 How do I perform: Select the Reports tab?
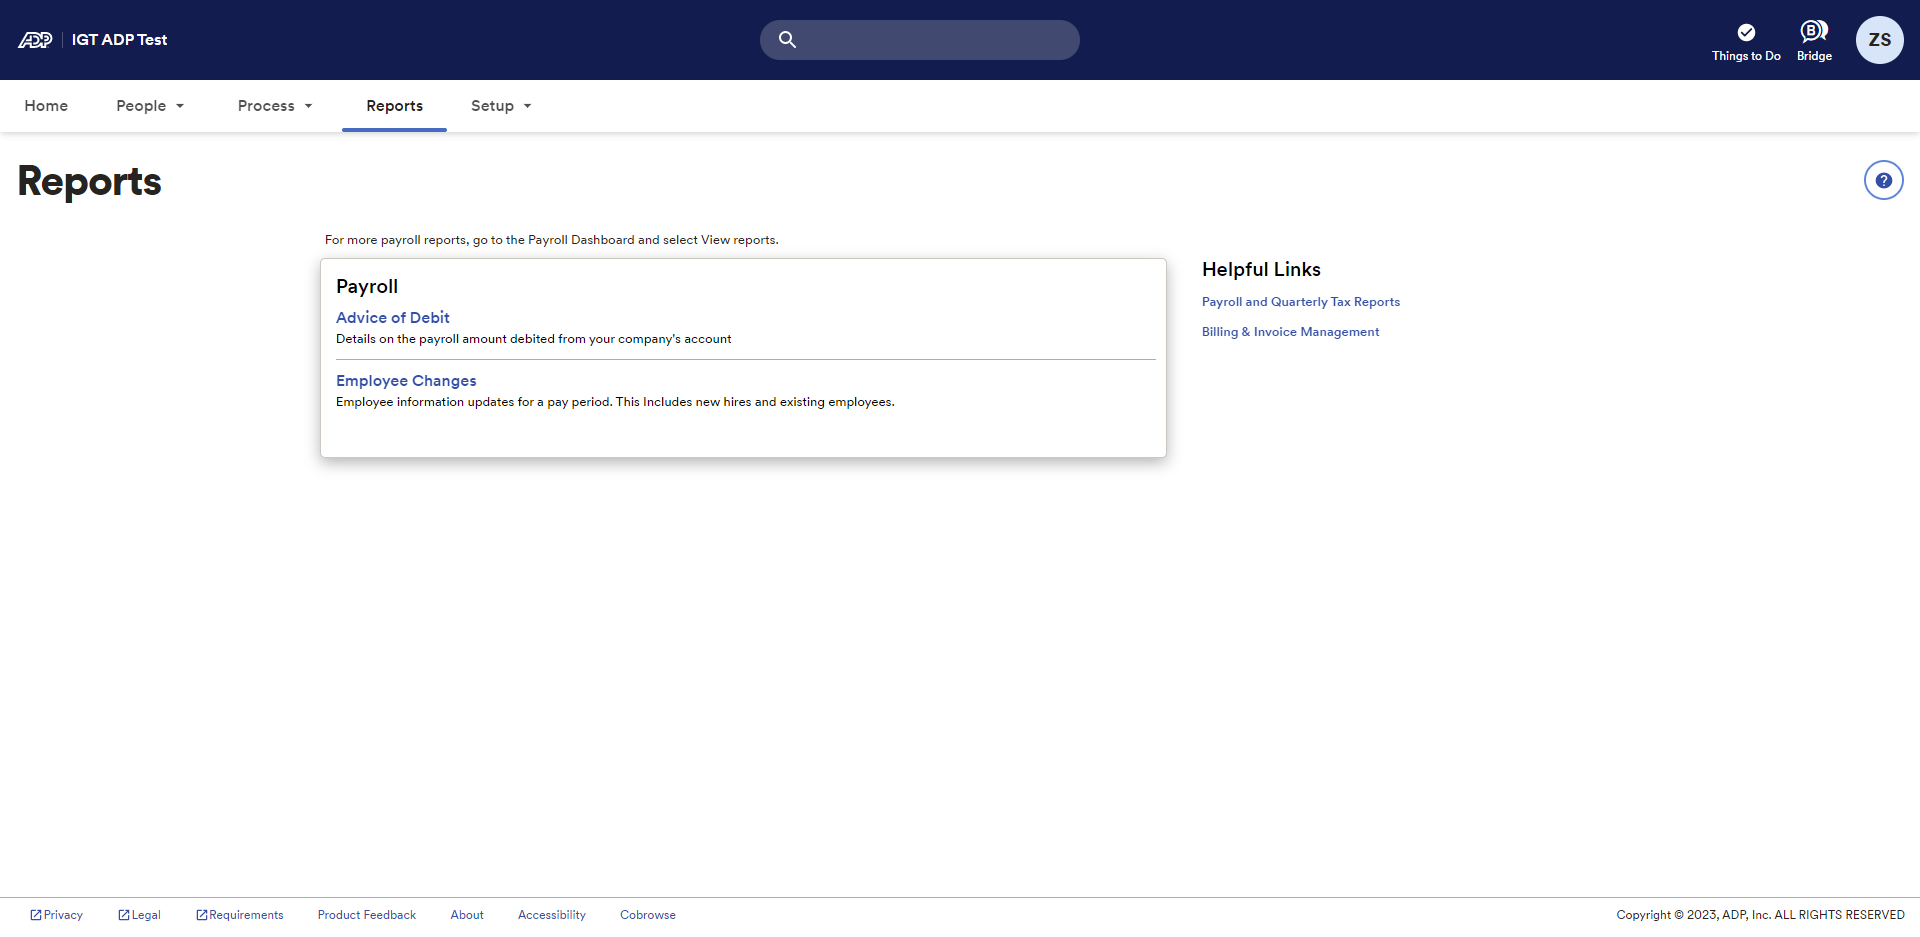[394, 106]
